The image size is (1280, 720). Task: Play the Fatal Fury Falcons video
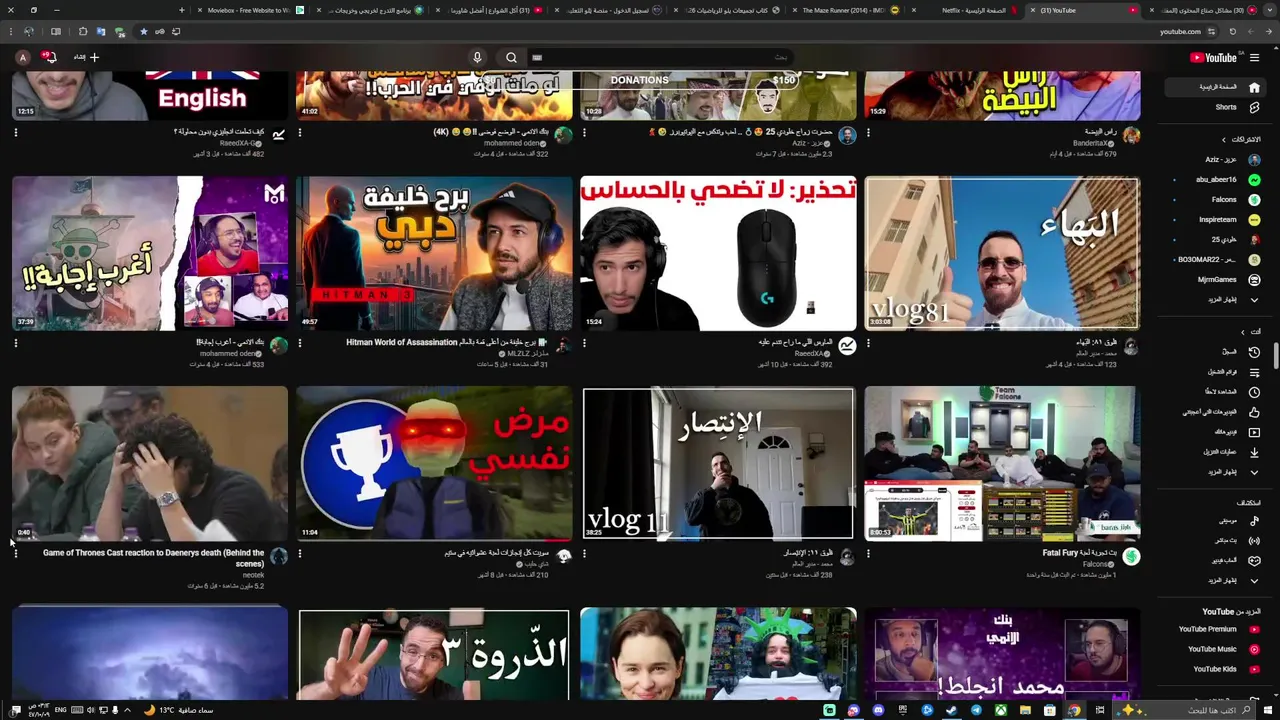coord(1002,464)
